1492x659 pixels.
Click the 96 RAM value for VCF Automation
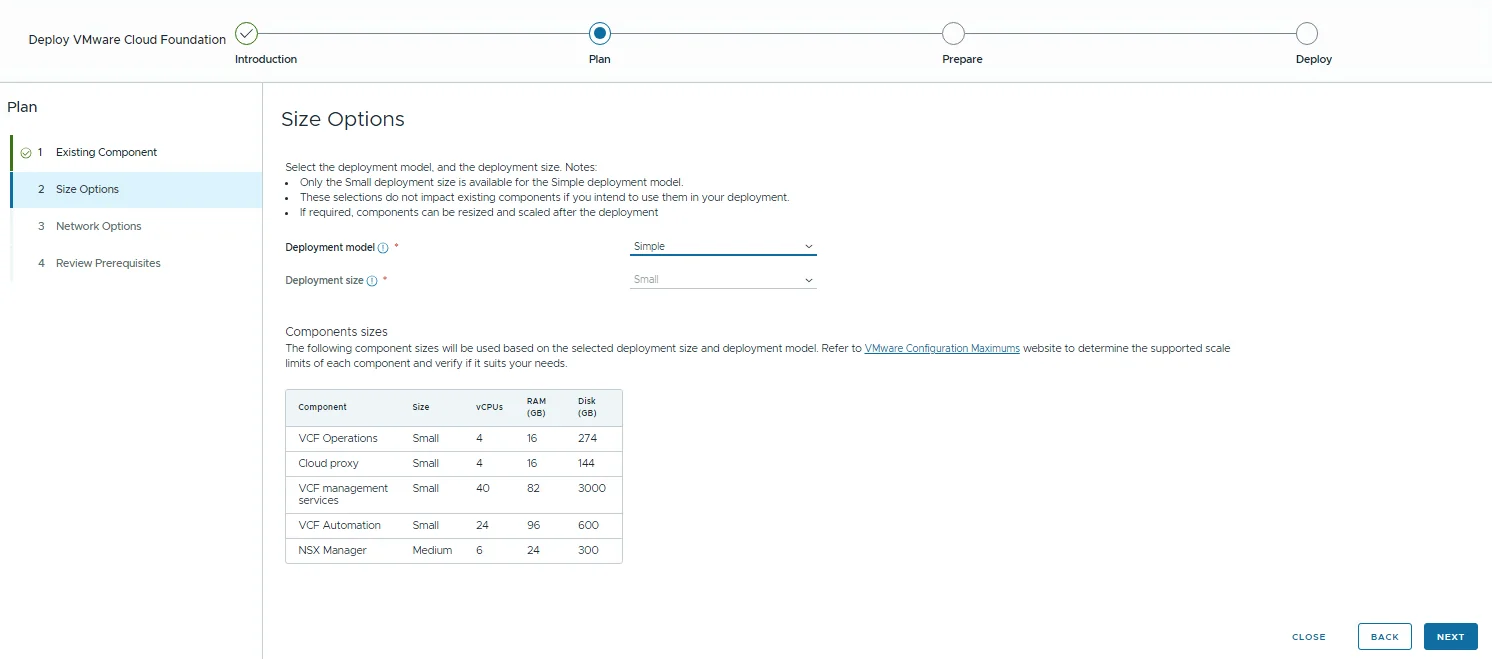click(x=534, y=525)
